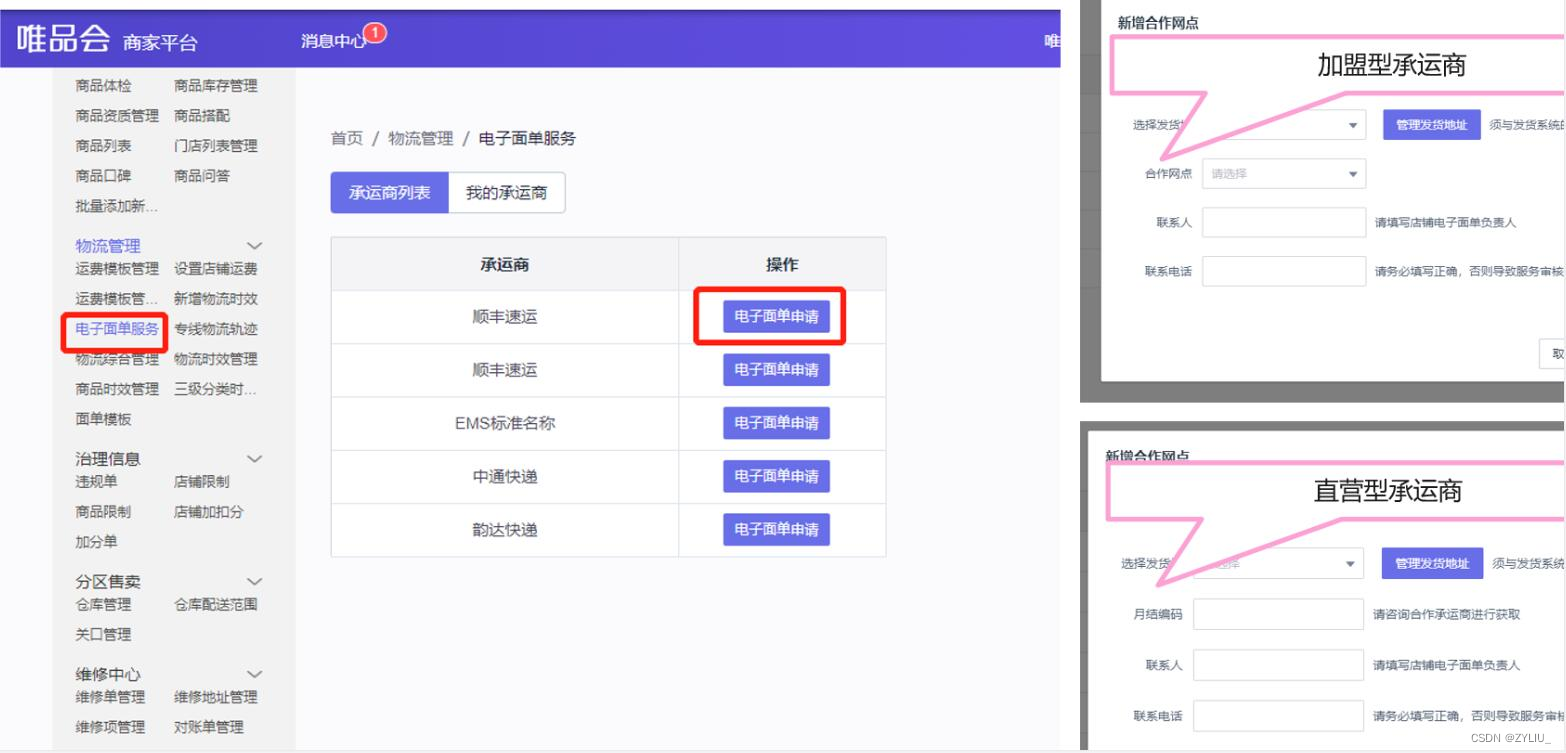Select the 韵达快递 carrier cell
Screen dimensions: 1566x753
click(x=505, y=529)
